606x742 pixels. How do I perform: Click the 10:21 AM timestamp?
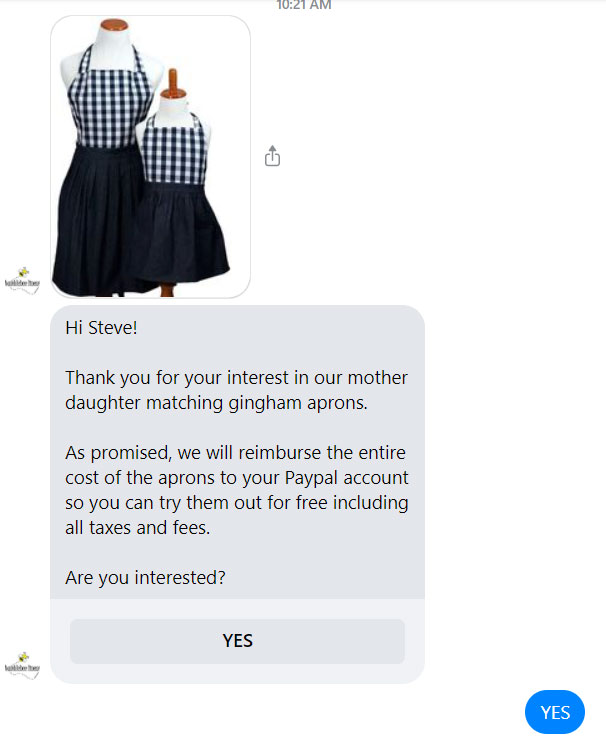point(304,5)
